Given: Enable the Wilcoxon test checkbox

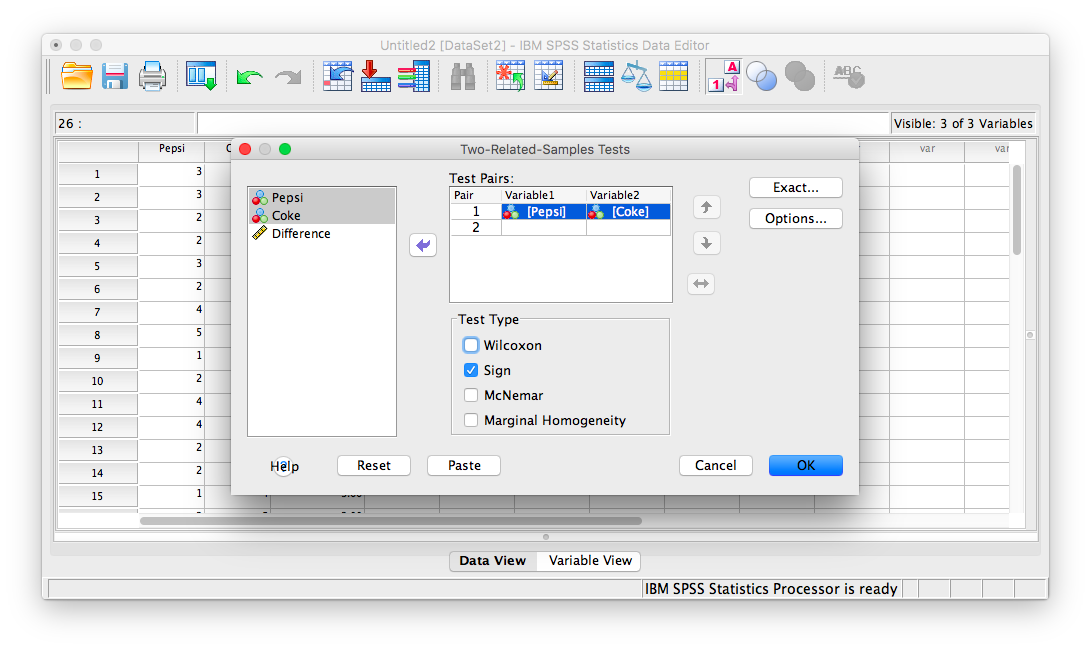Looking at the screenshot, I should pos(471,345).
